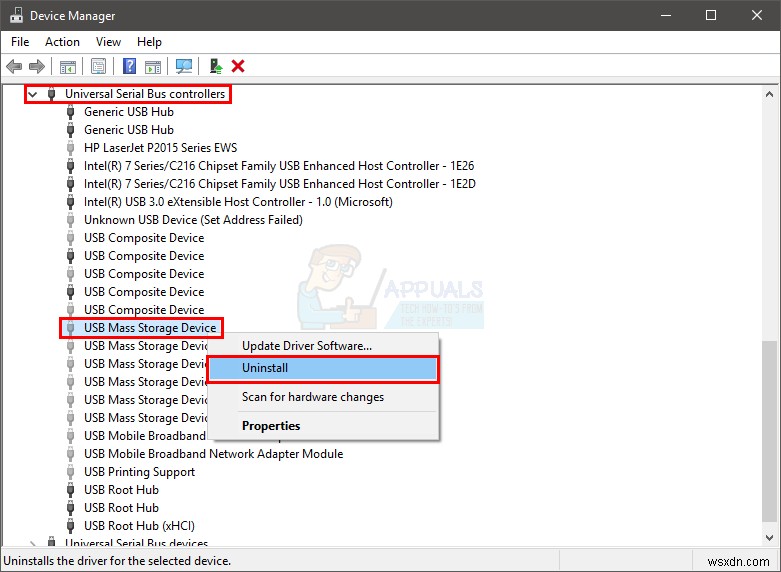Click the device icon beside USB Printing Support
Image resolution: width=781 pixels, height=572 pixels.
(71, 472)
